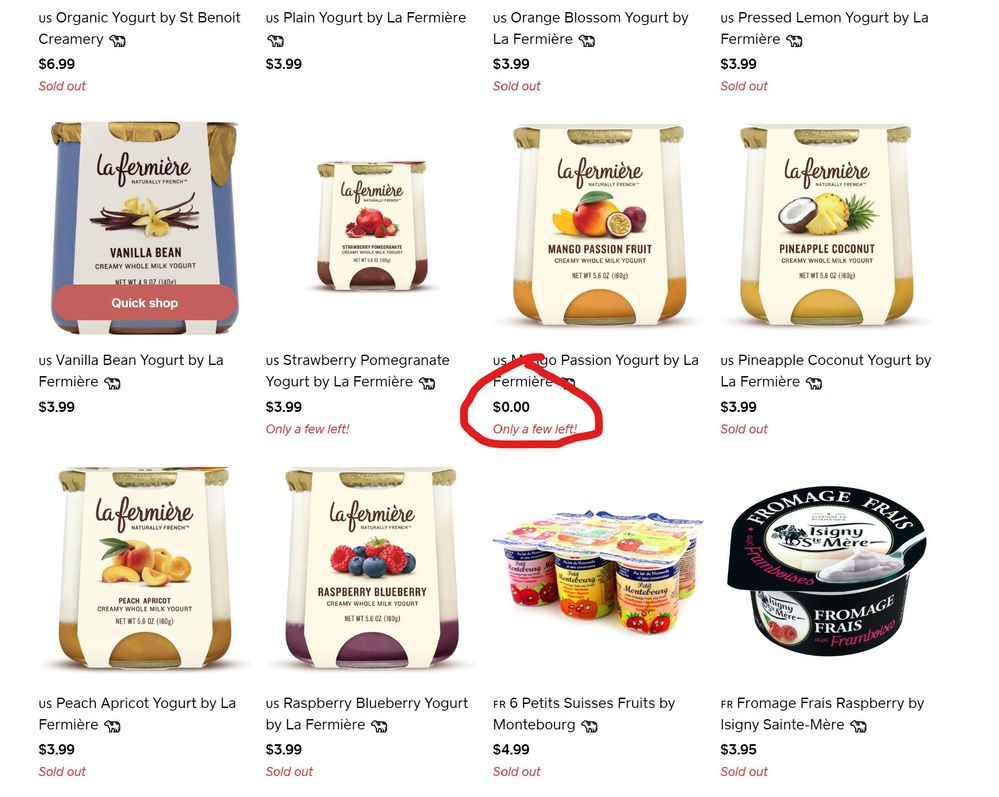Image resolution: width=999 pixels, height=797 pixels.
Task: Open Vanilla Bean Yogurt product link
Action: (x=131, y=371)
